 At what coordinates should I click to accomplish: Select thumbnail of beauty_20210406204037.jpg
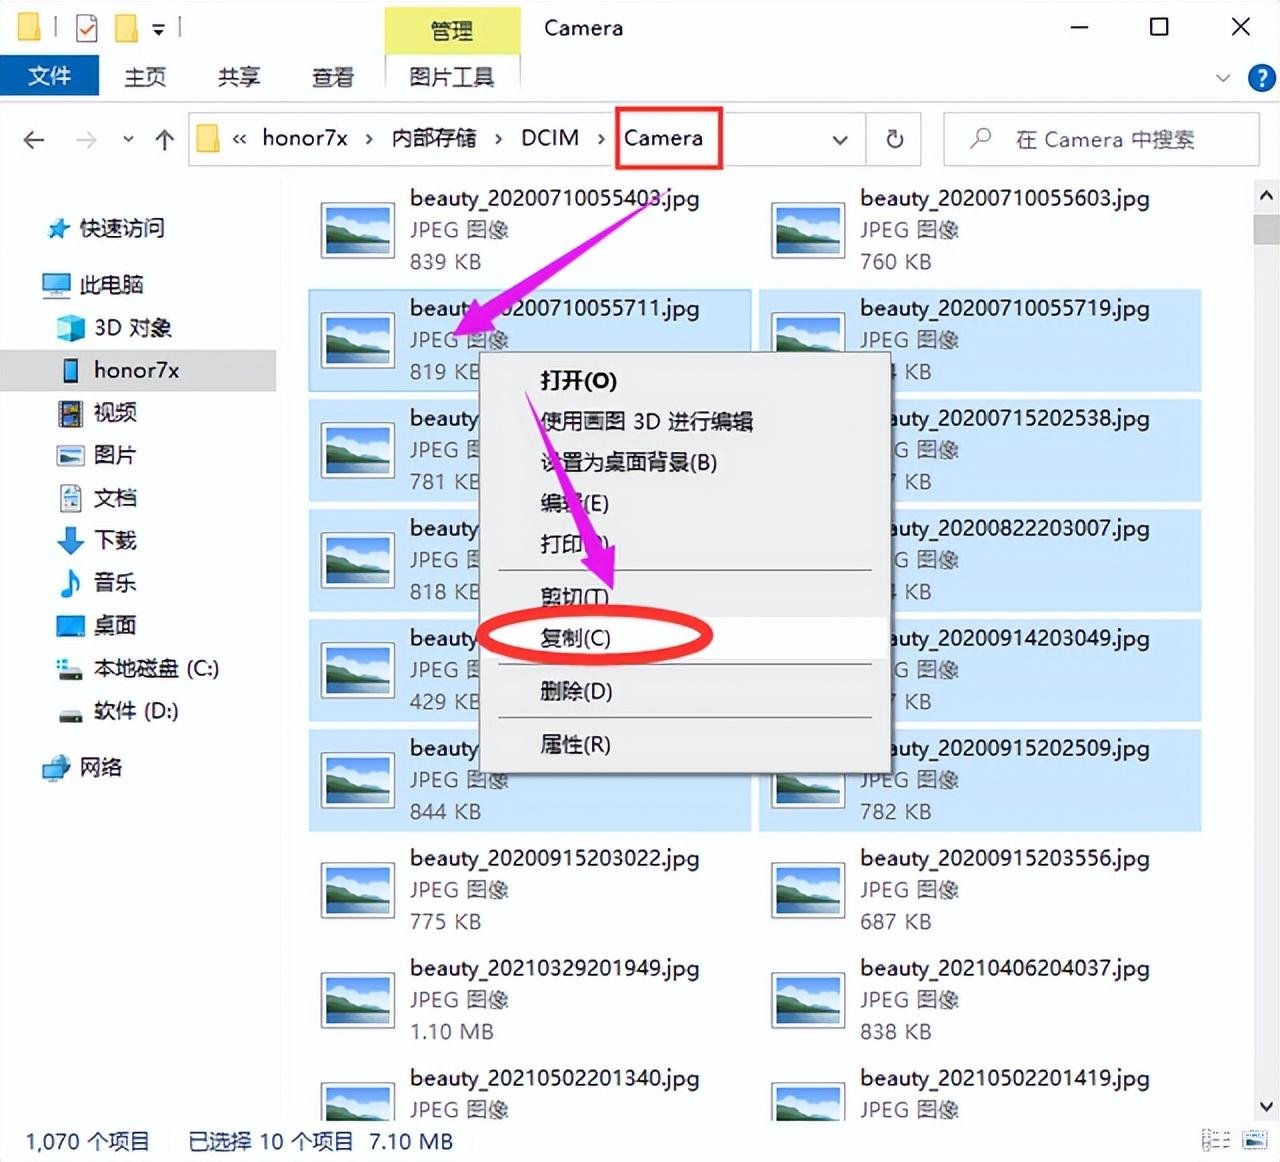click(807, 1001)
